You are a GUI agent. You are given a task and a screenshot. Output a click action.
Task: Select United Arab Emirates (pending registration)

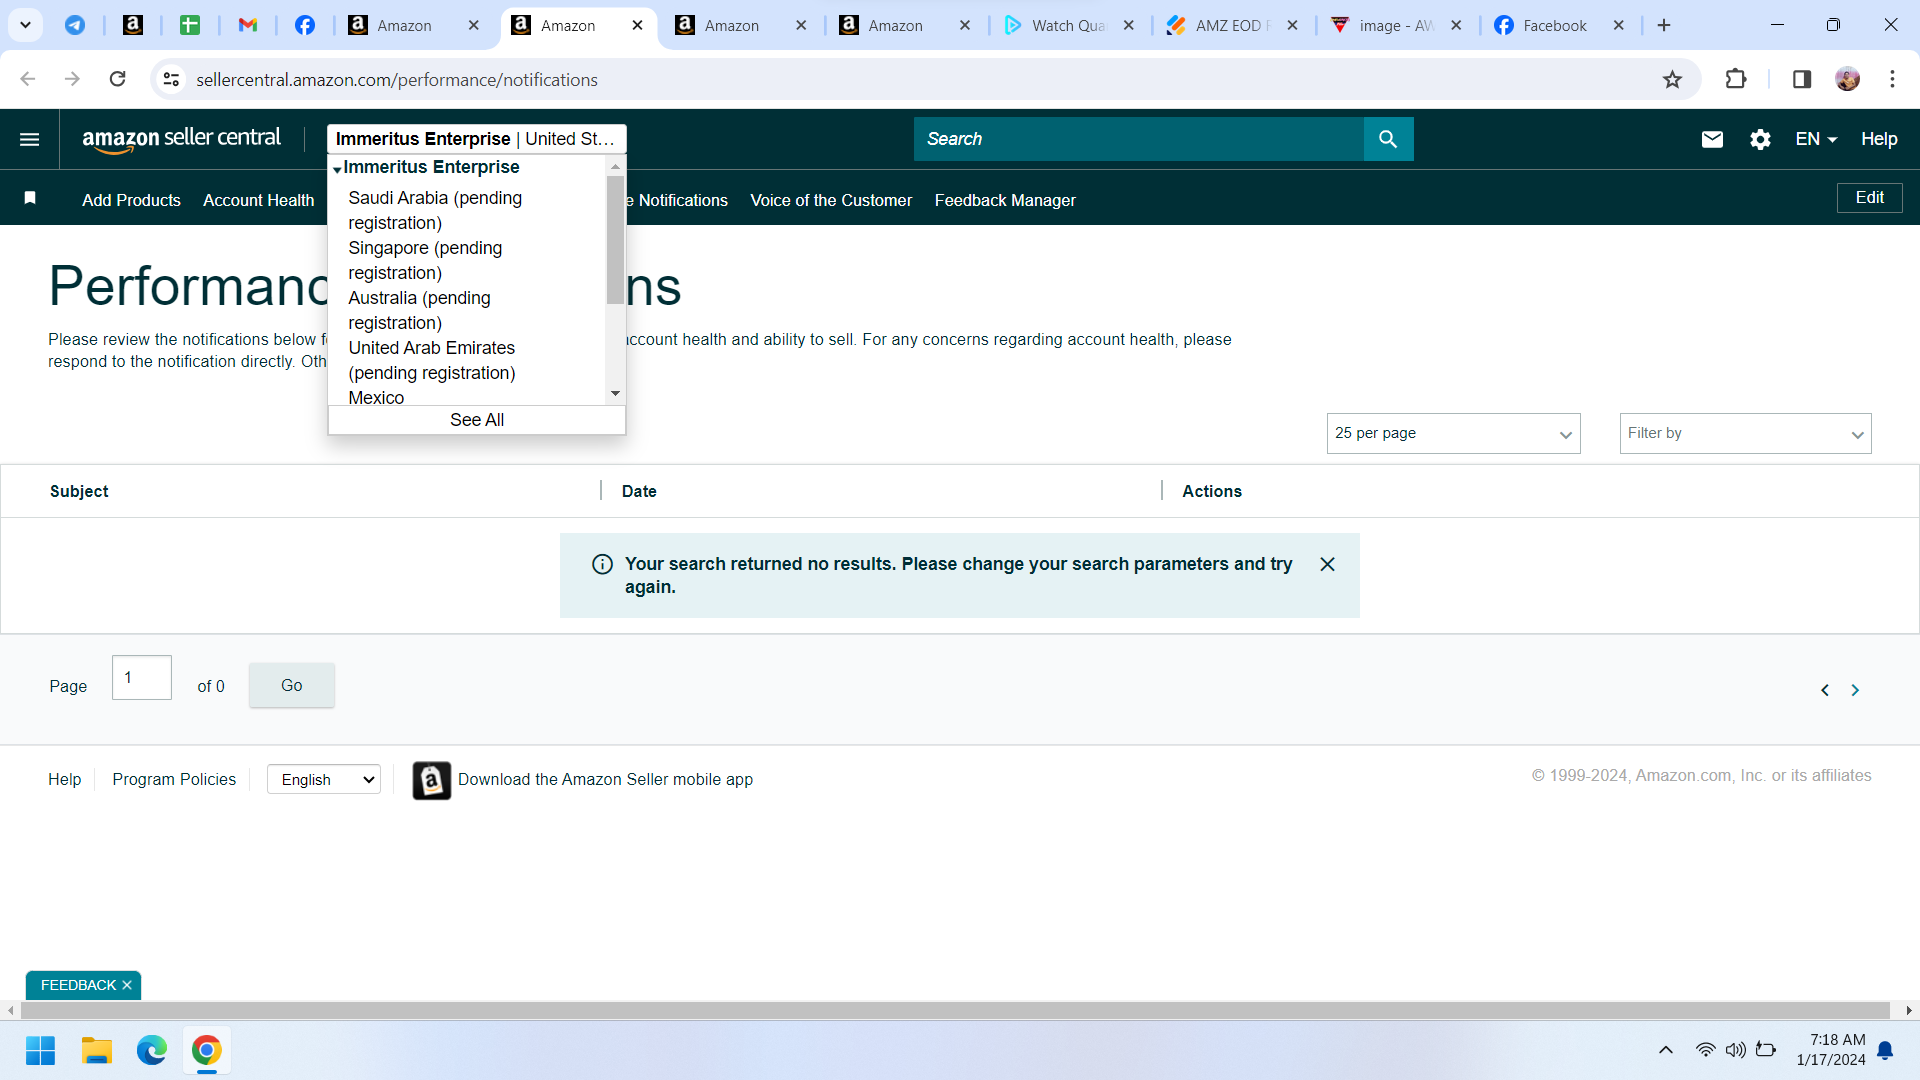[432, 361]
